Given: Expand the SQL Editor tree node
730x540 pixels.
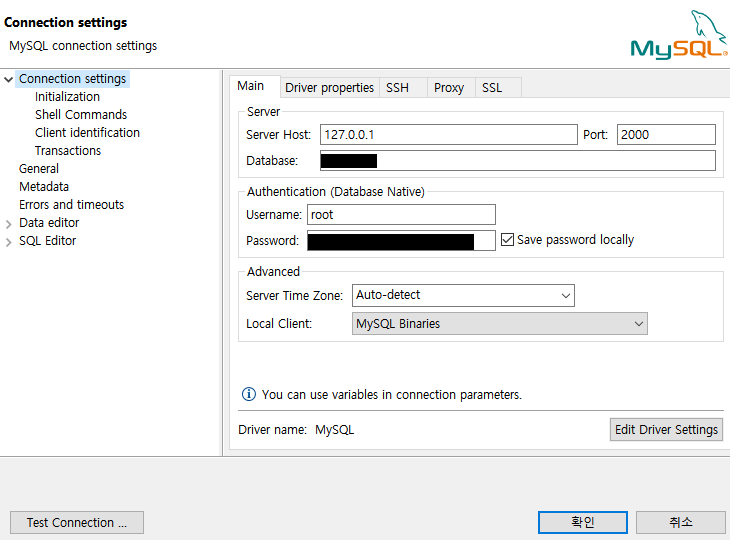Looking at the screenshot, I should click(8, 243).
